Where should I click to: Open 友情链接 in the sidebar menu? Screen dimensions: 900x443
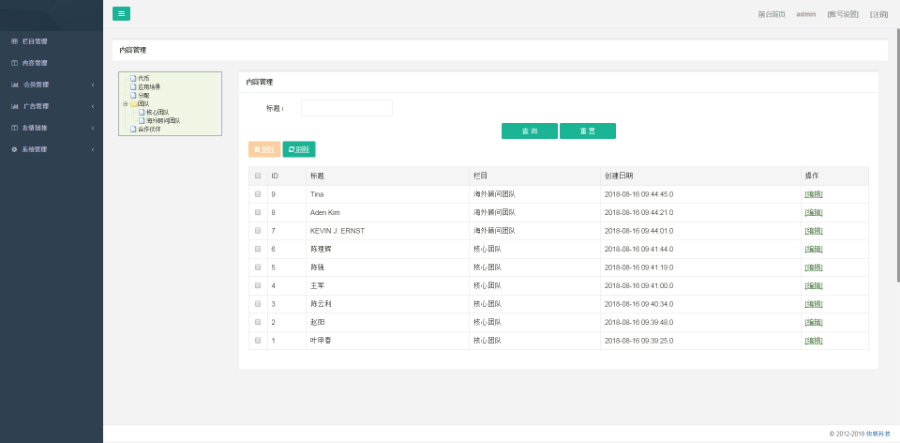tap(35, 128)
